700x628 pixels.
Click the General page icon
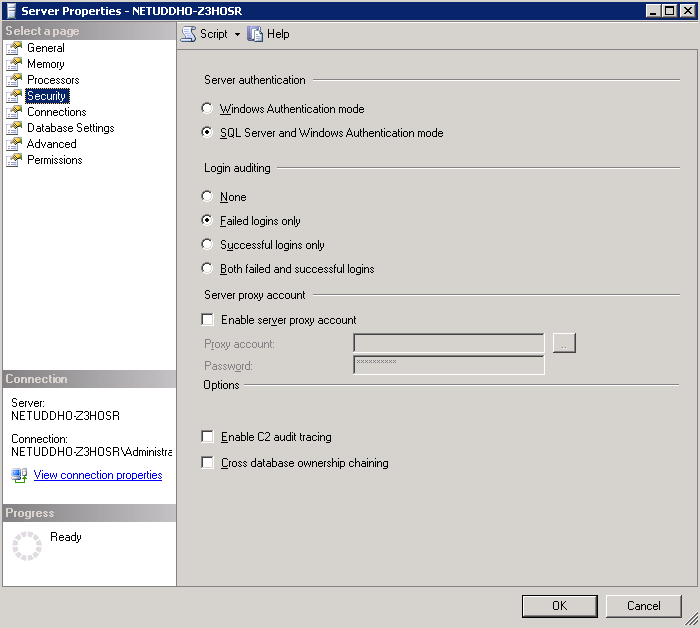tap(14, 48)
